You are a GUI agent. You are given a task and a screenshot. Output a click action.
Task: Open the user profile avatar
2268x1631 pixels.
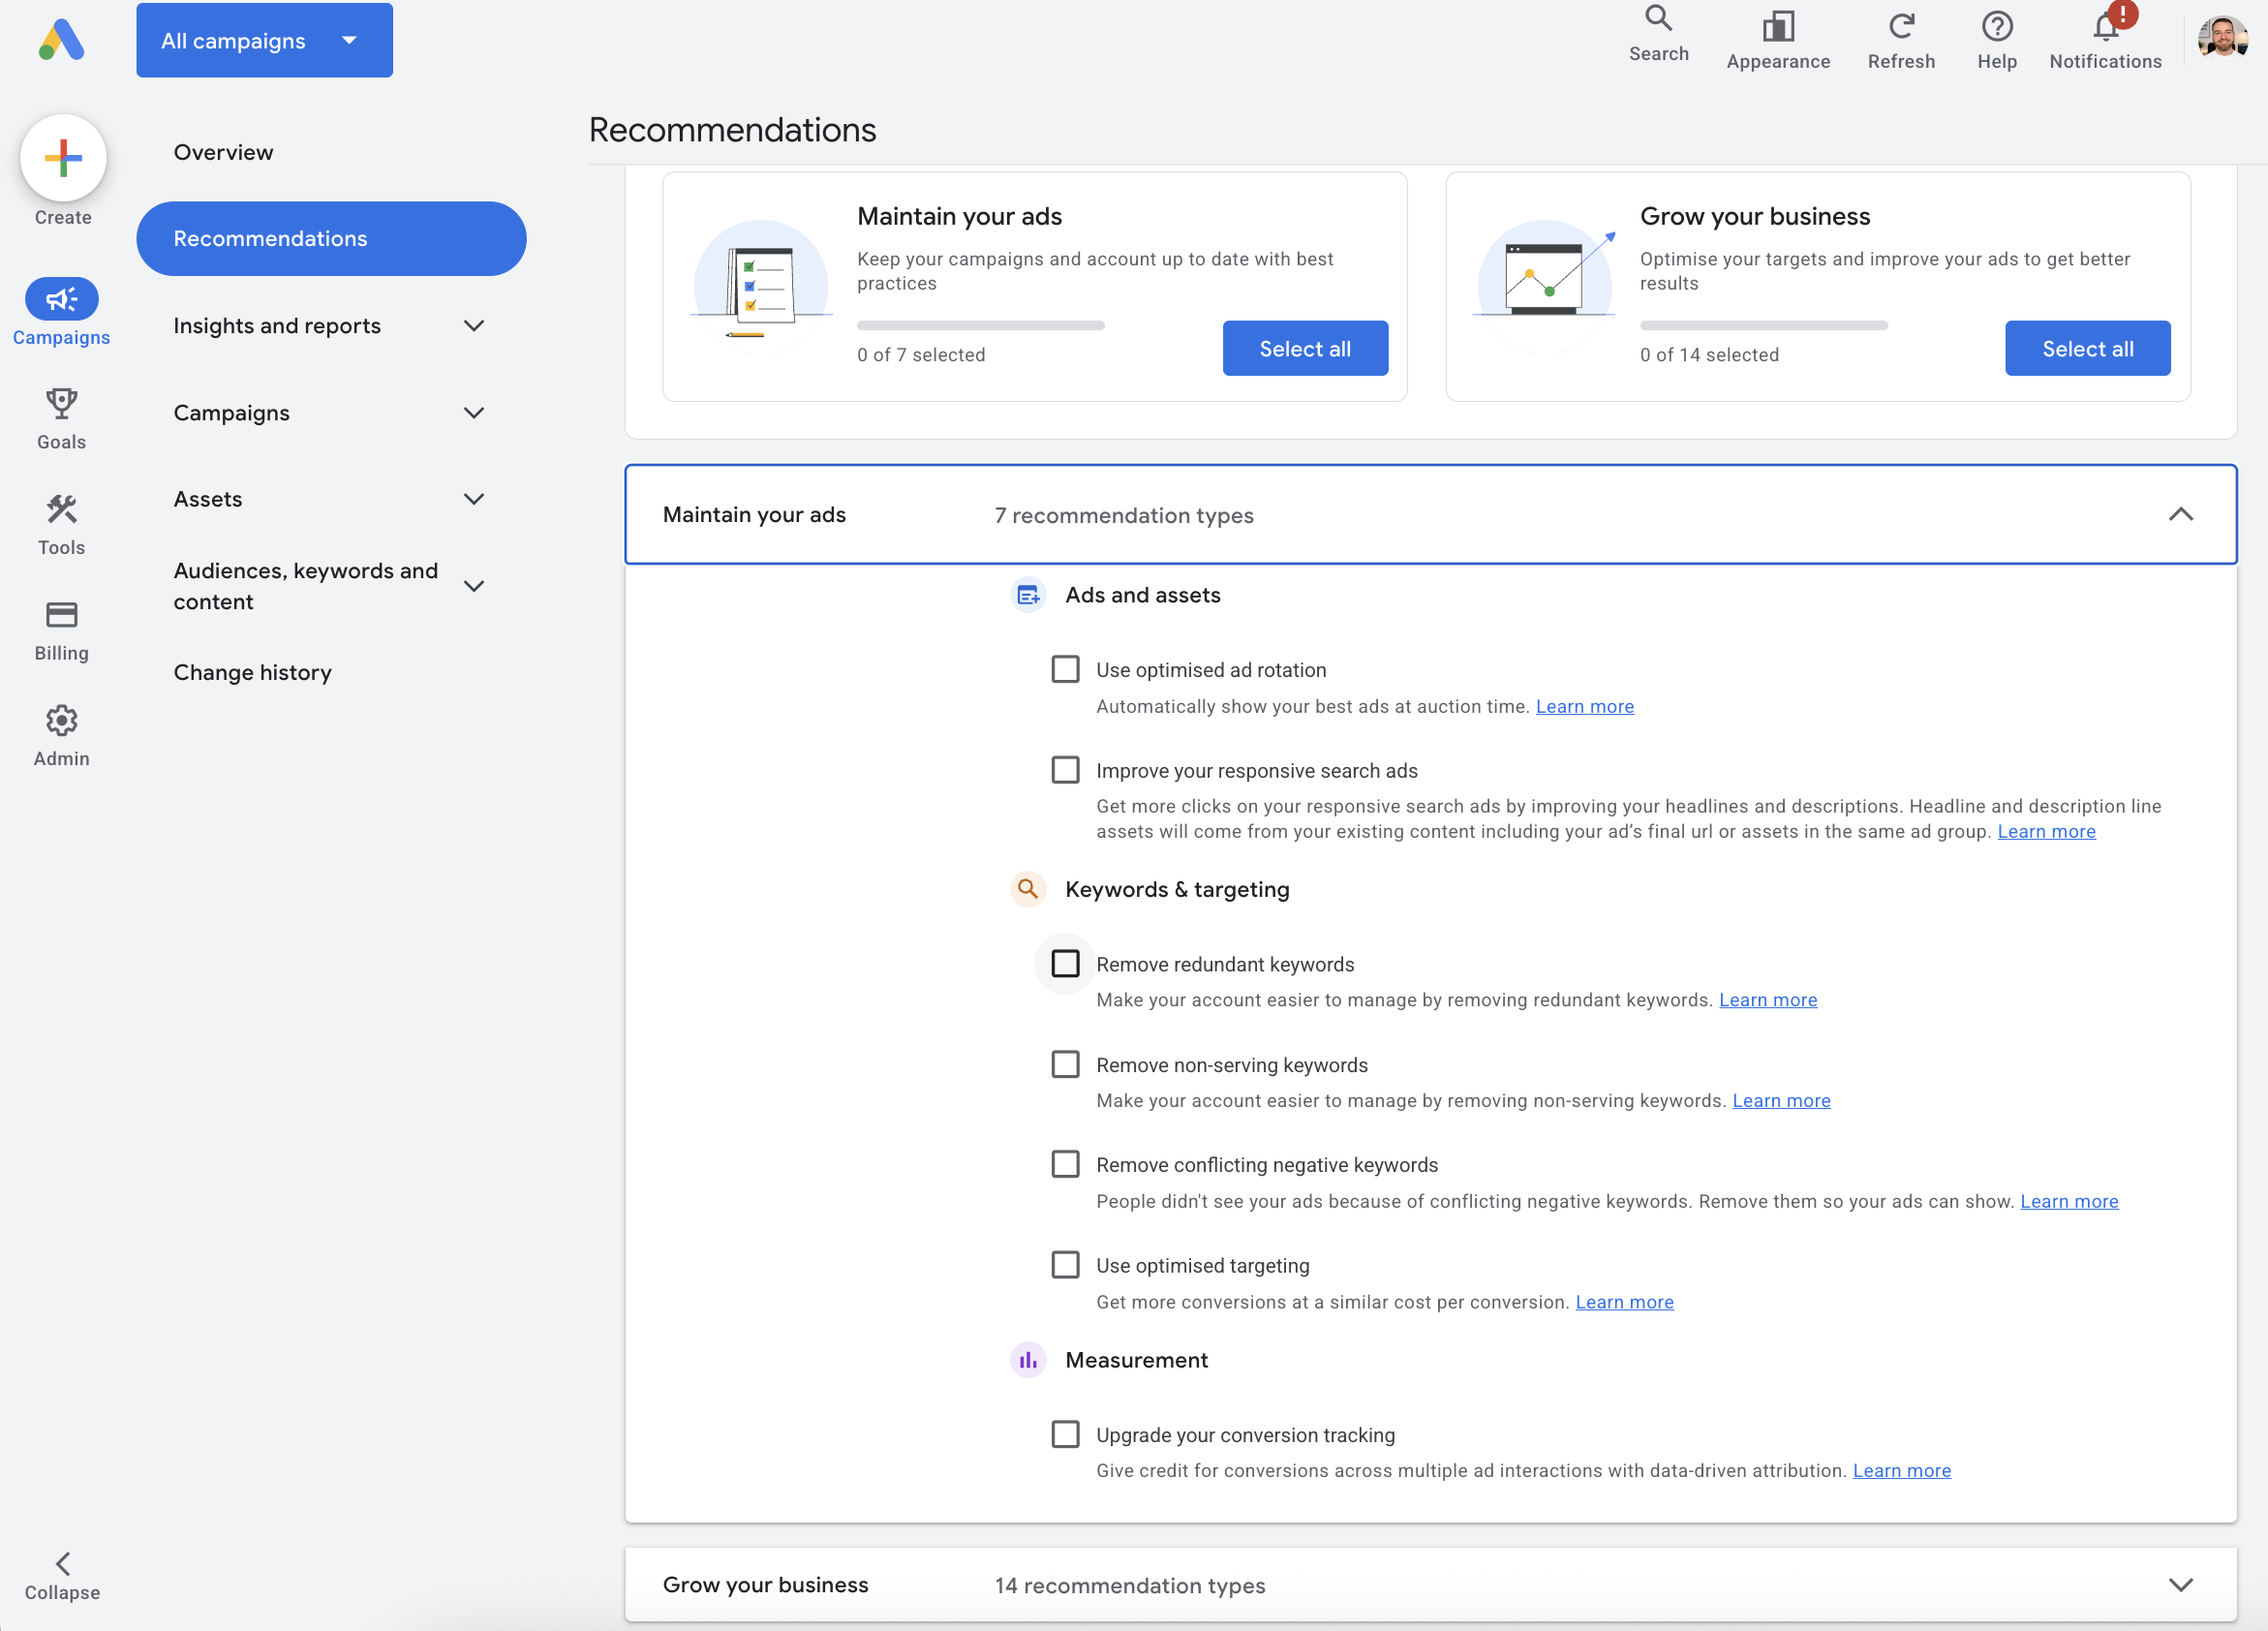click(x=2222, y=38)
